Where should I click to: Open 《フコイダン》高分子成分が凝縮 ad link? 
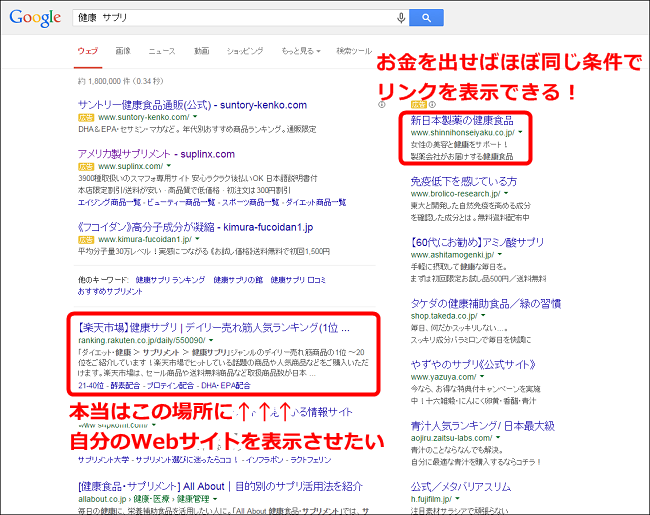pos(196,227)
